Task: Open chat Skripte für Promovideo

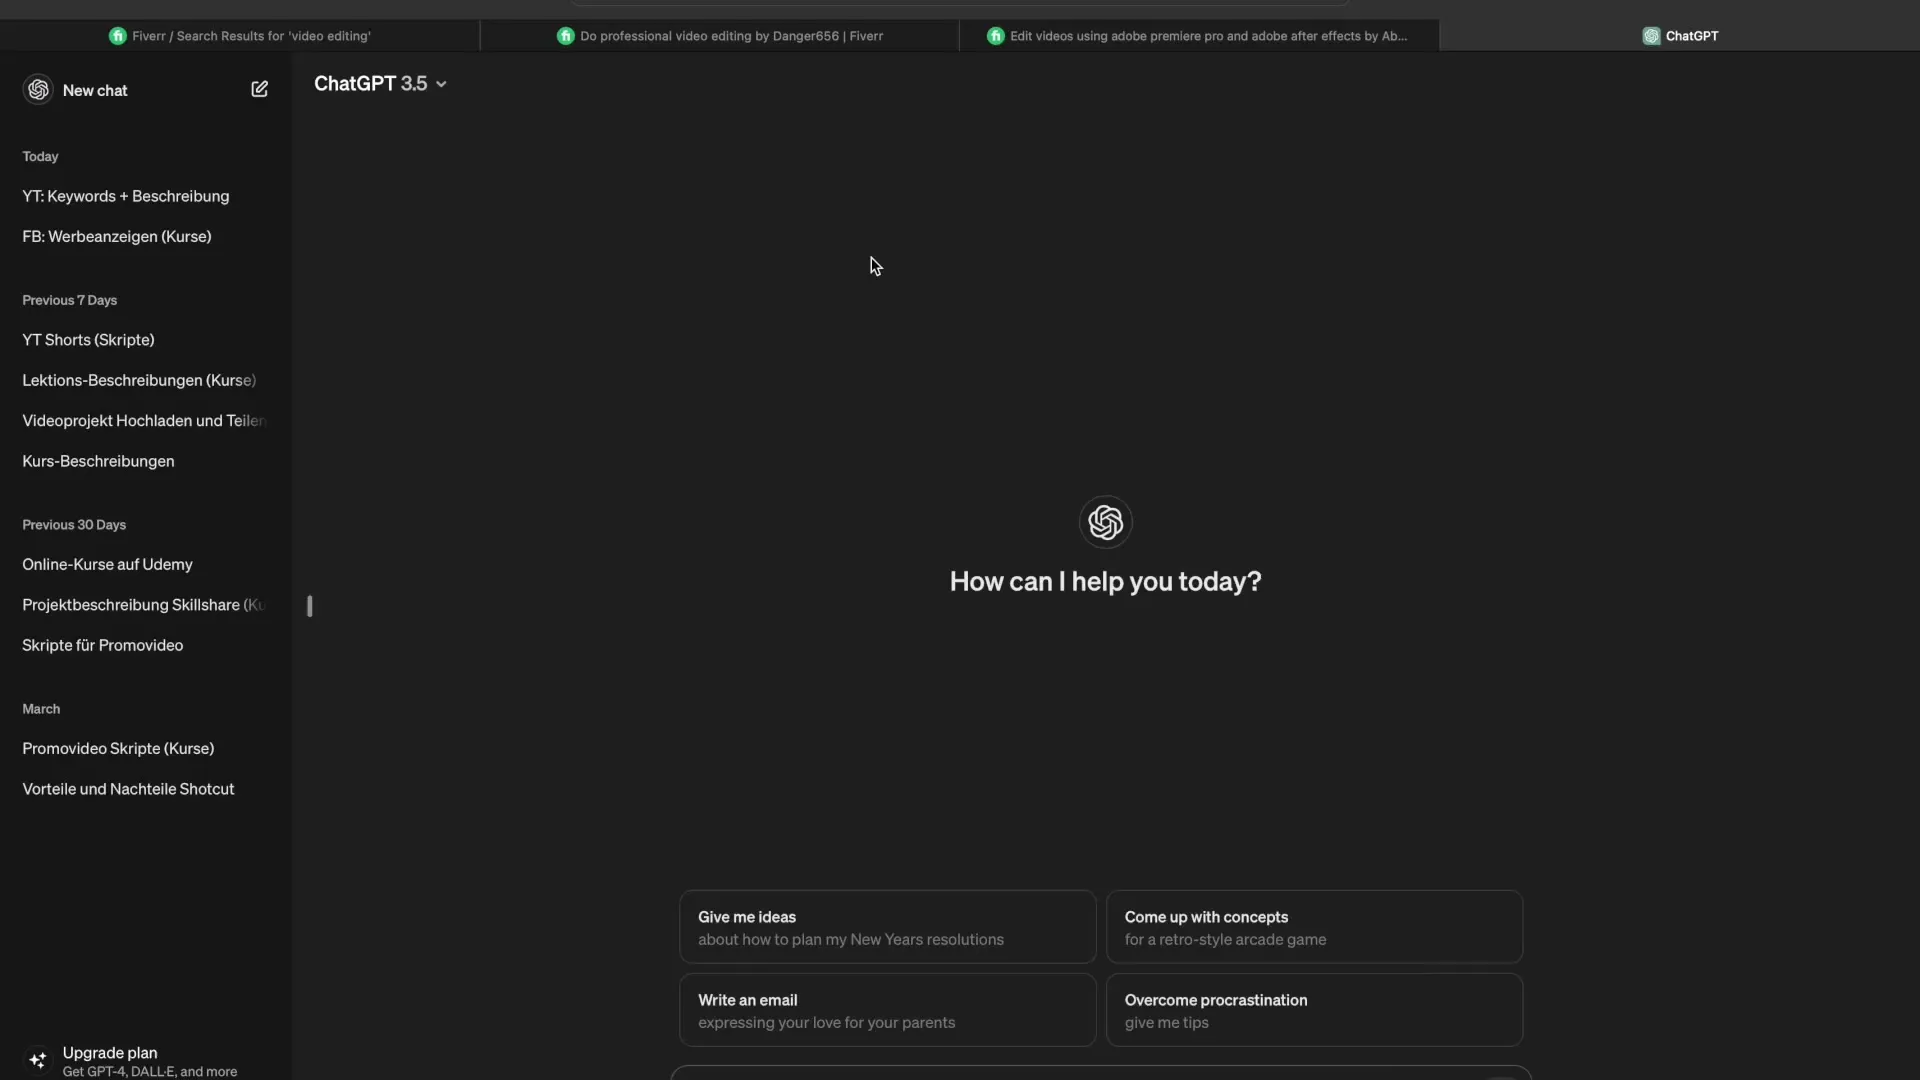Action: (x=102, y=646)
